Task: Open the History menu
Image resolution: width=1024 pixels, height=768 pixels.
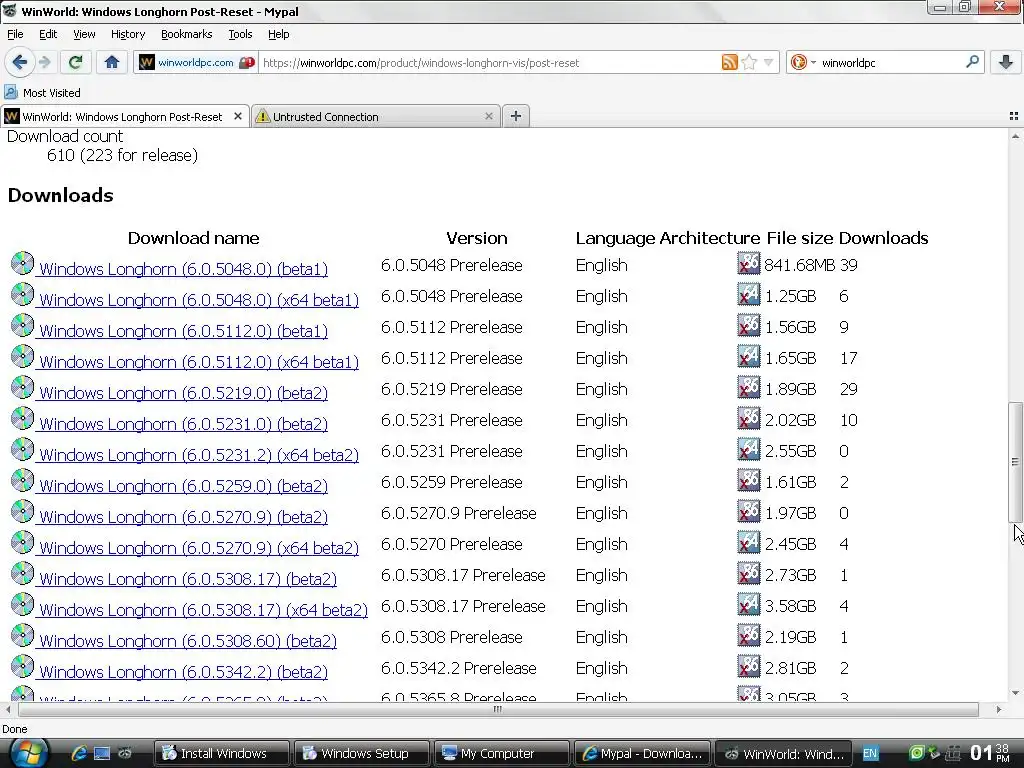Action: 127,34
